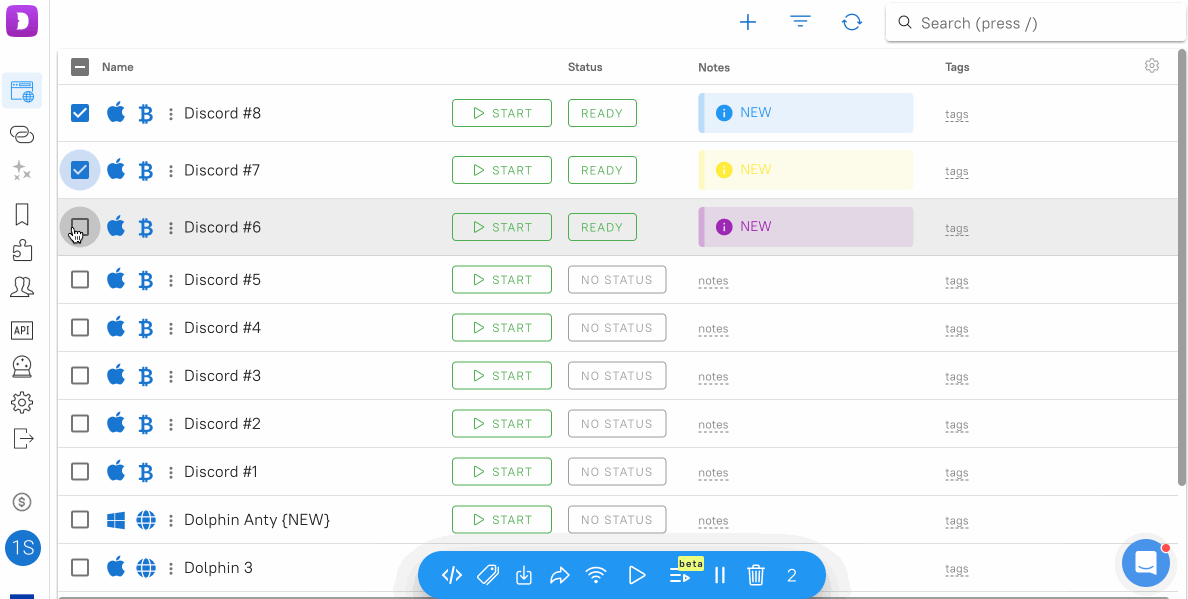This screenshot has width=1188, height=599.
Task: Toggle the select-all checkbox in the table header
Action: [x=80, y=67]
